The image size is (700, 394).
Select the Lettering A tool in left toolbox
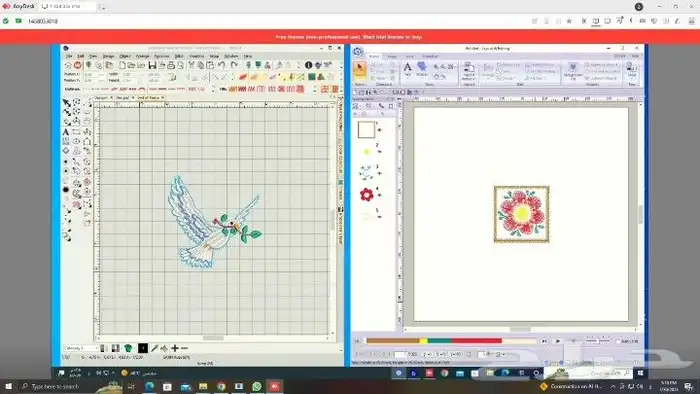pos(66,132)
